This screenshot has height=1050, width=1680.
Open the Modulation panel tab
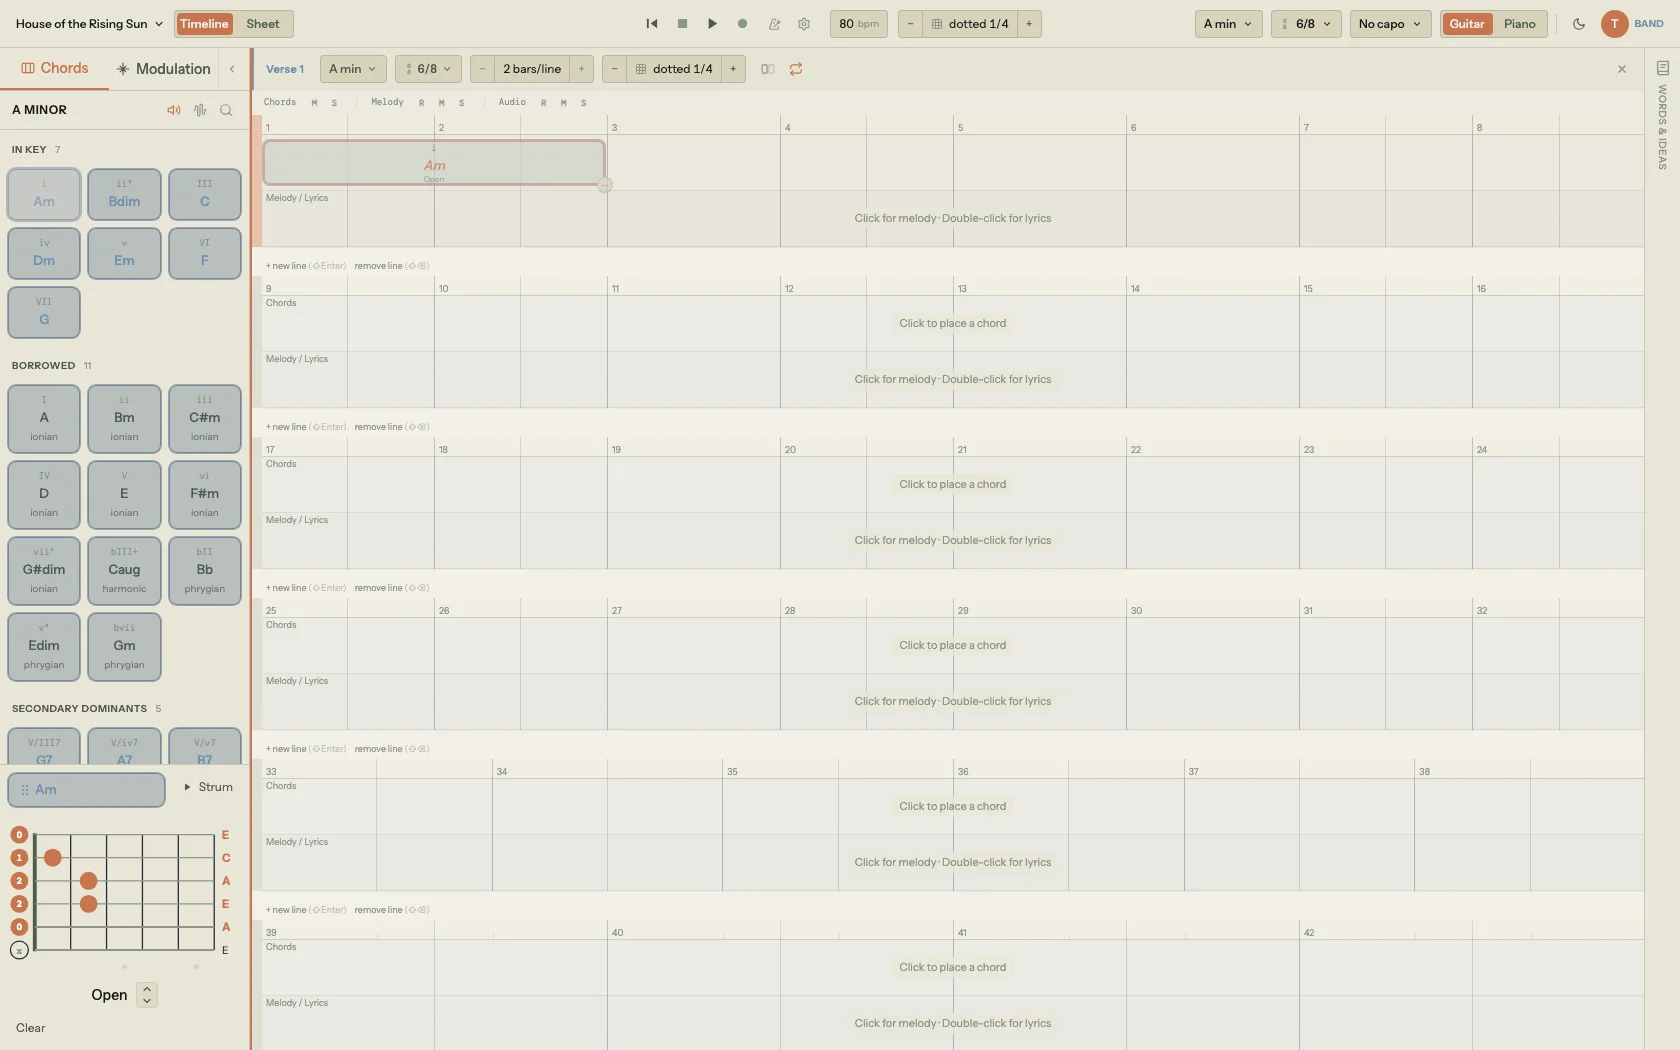(x=162, y=68)
